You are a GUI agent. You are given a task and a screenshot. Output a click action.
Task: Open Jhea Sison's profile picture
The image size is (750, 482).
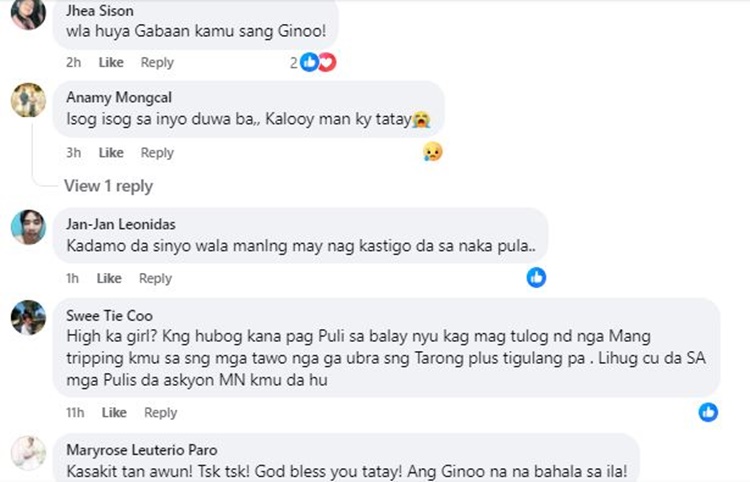[x=28, y=13]
